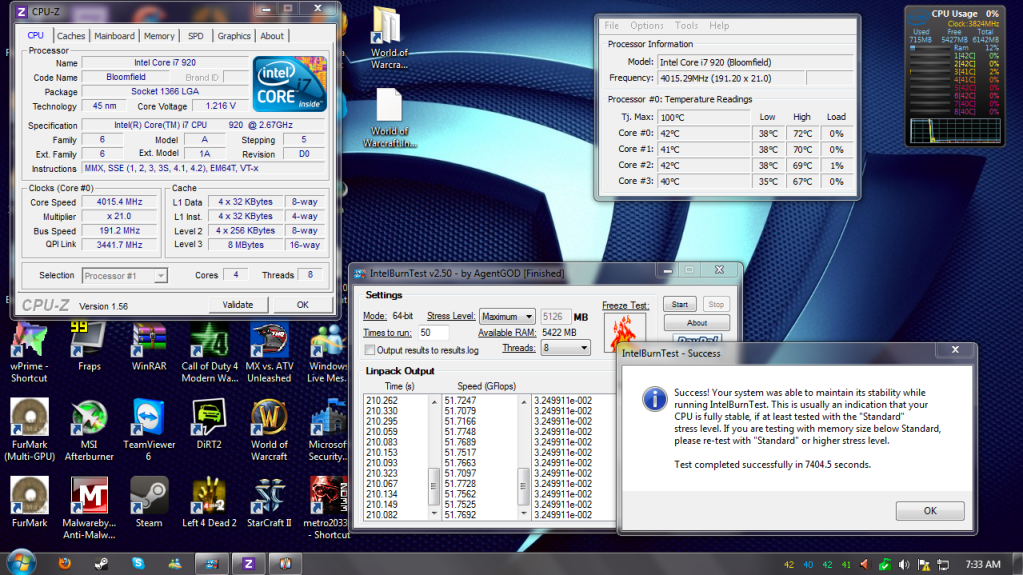Select the Memory tab in CPU-Z
Viewport: 1023px width, 575px height.
159,36
